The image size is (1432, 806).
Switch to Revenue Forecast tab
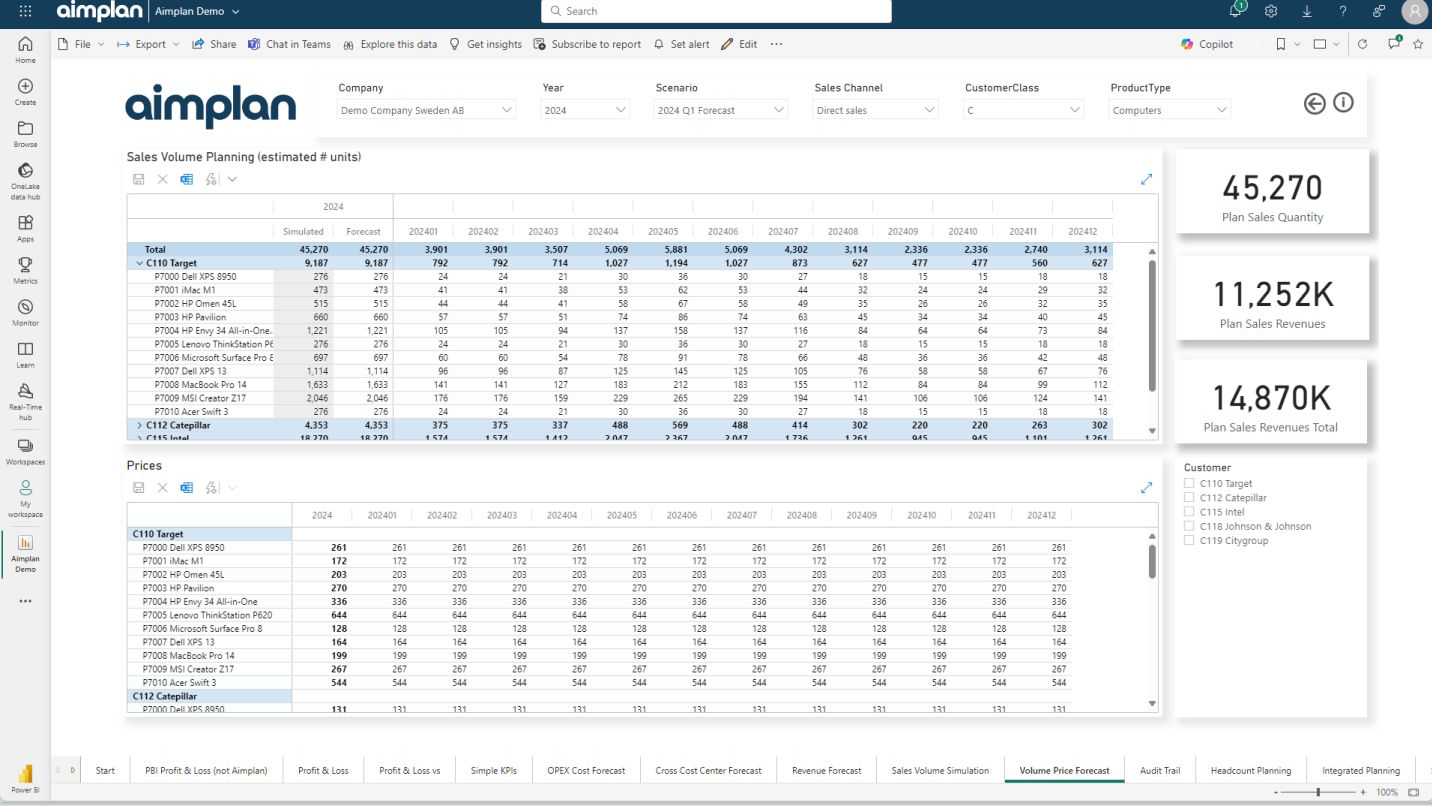[x=826, y=770]
